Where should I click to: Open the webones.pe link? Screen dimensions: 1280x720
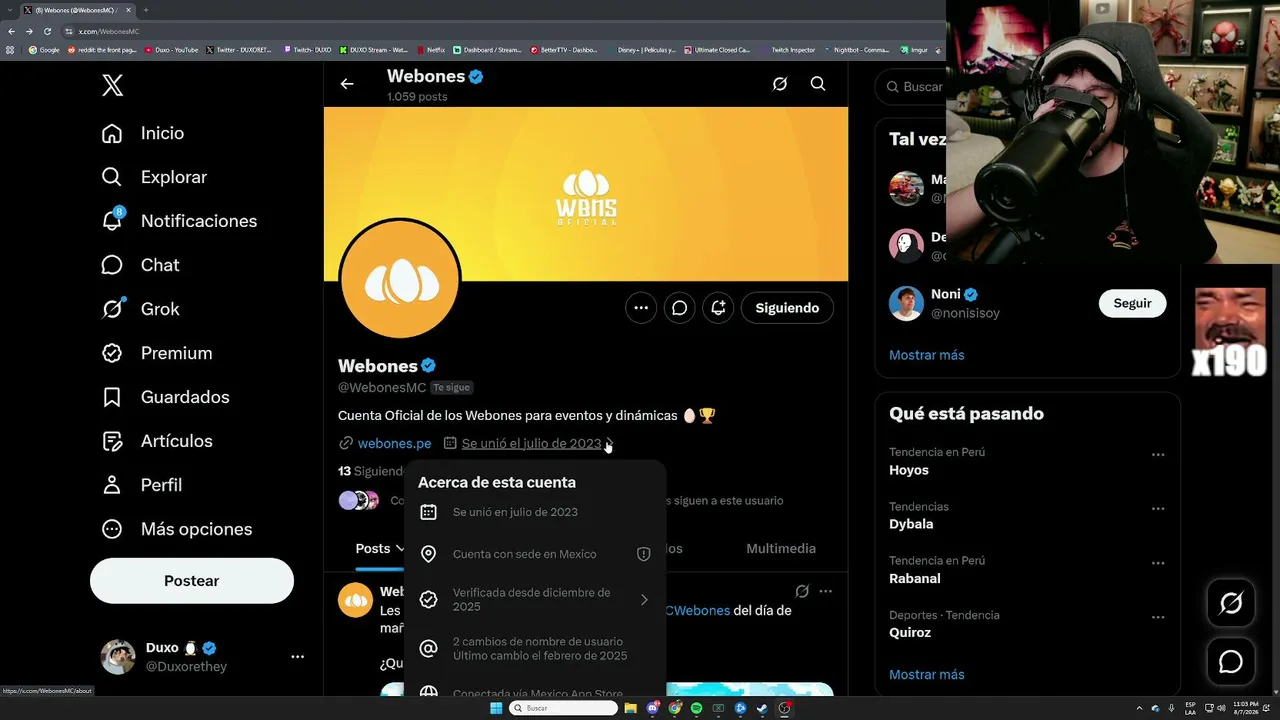coord(394,443)
